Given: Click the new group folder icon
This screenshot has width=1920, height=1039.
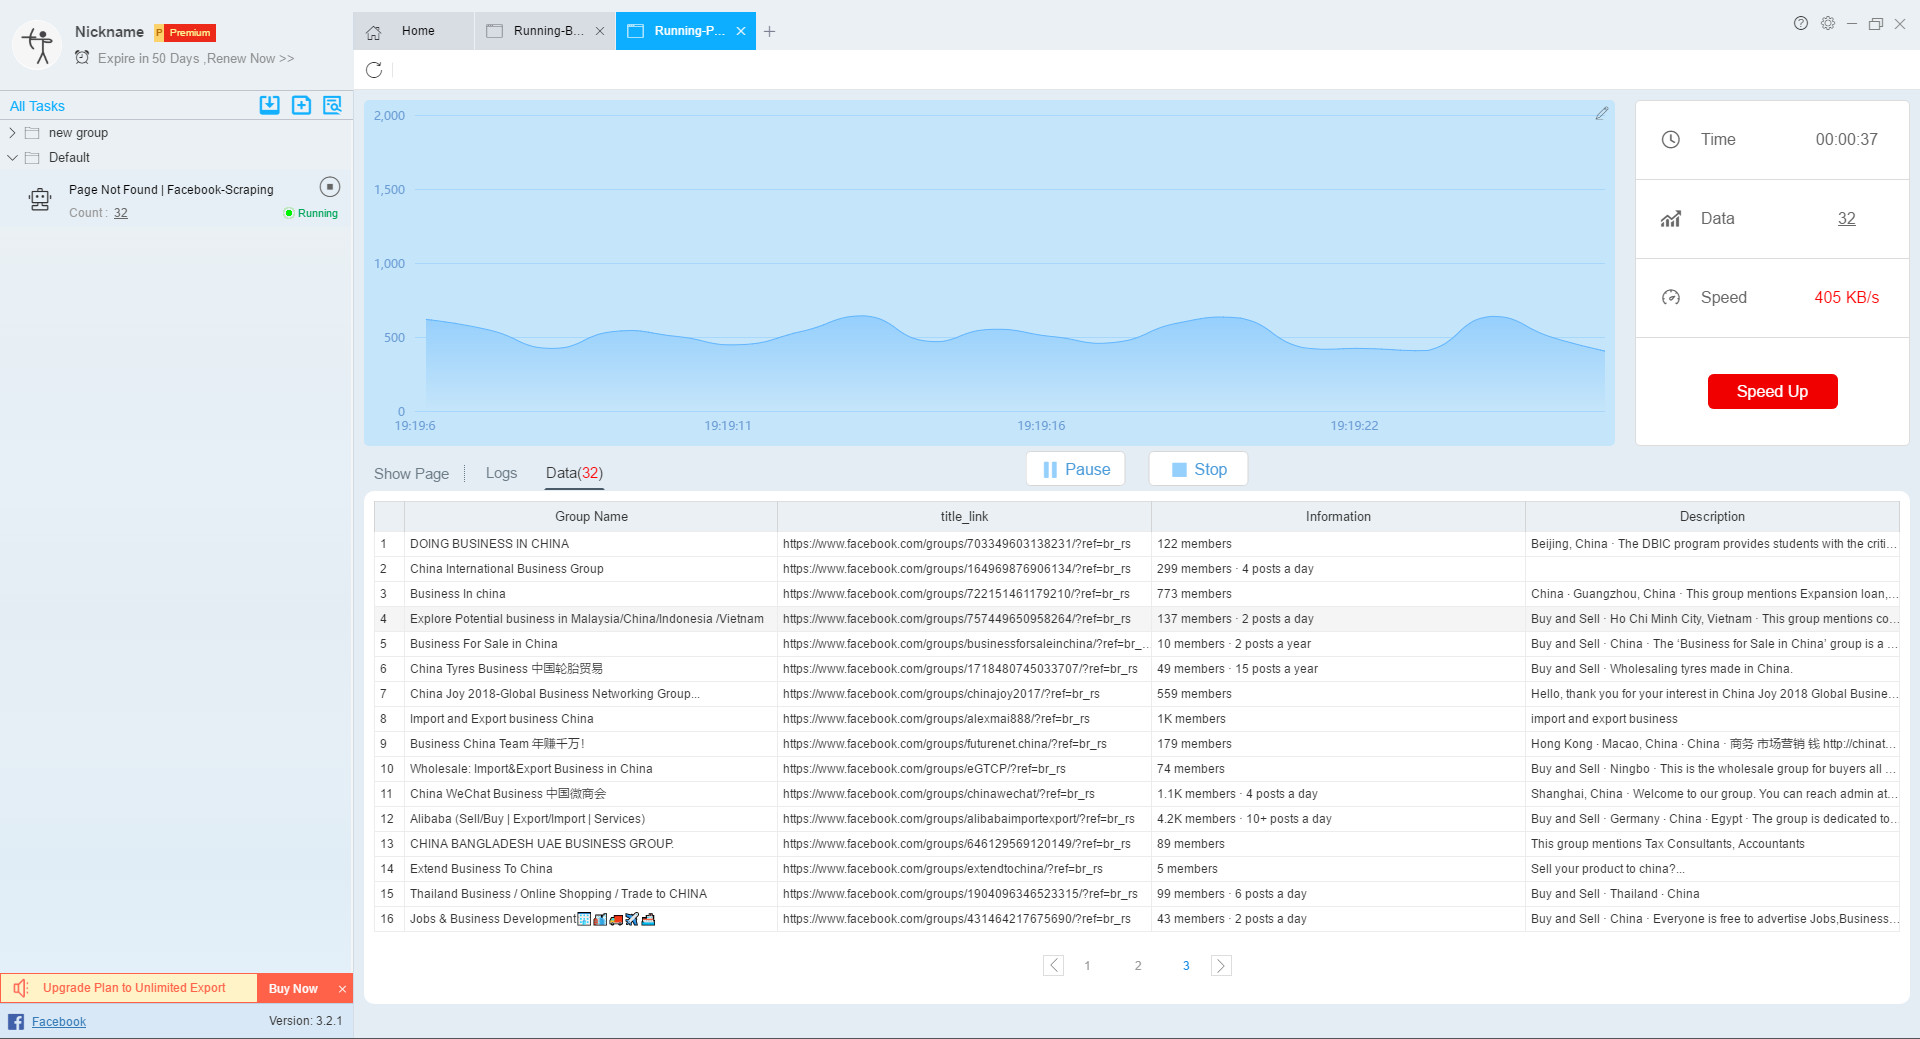Looking at the screenshot, I should [32, 133].
